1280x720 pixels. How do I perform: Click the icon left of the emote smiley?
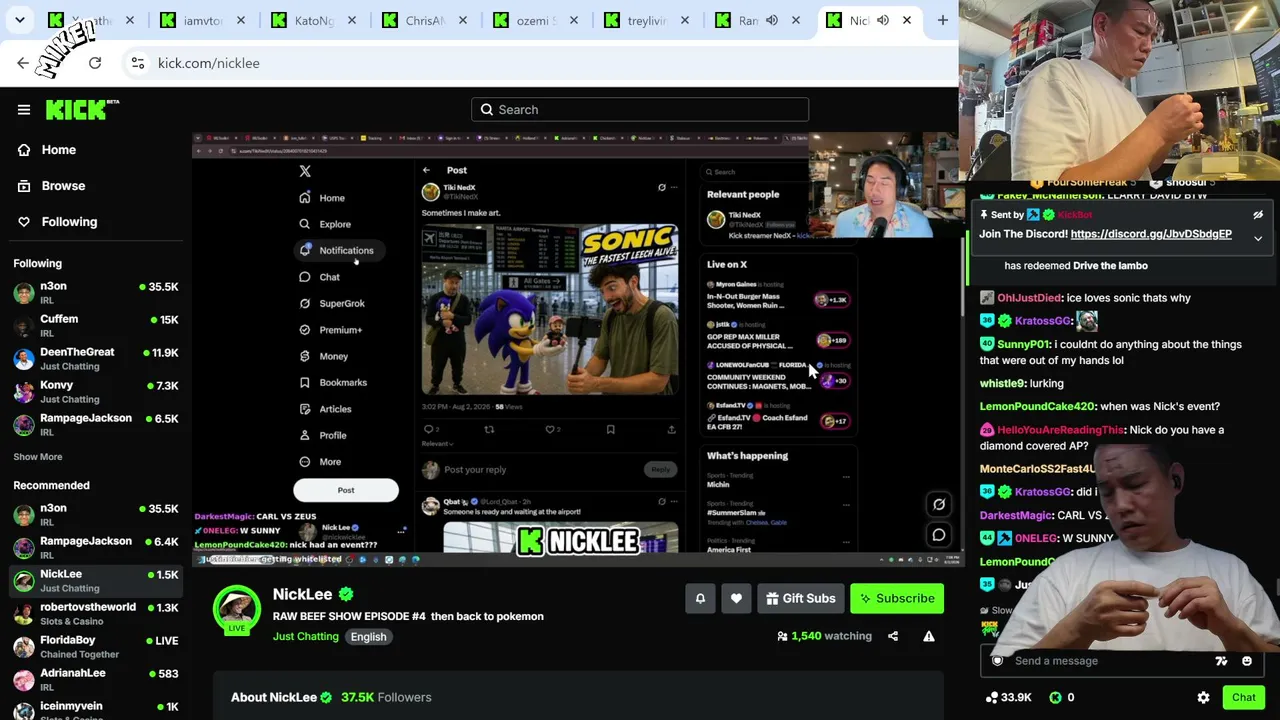point(1221,661)
